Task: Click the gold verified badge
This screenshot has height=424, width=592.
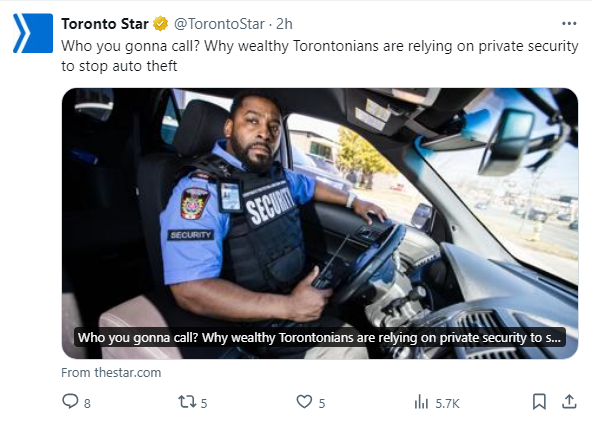Action: click(160, 24)
